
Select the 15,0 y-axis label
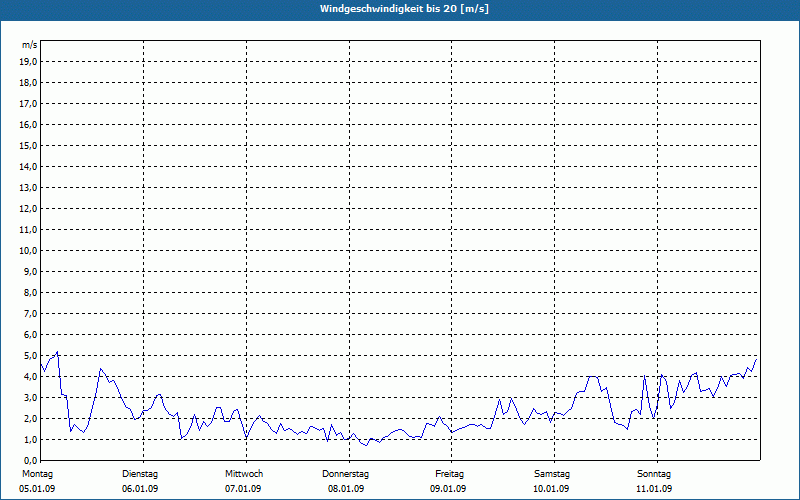(x=28, y=145)
